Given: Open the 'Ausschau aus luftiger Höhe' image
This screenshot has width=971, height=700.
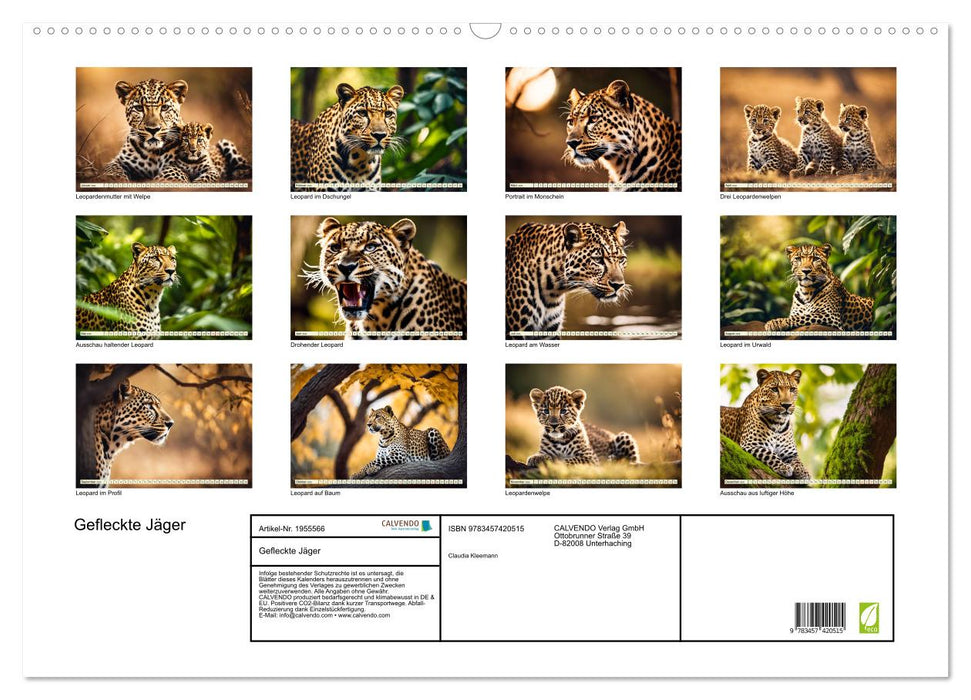Looking at the screenshot, I should (x=808, y=425).
